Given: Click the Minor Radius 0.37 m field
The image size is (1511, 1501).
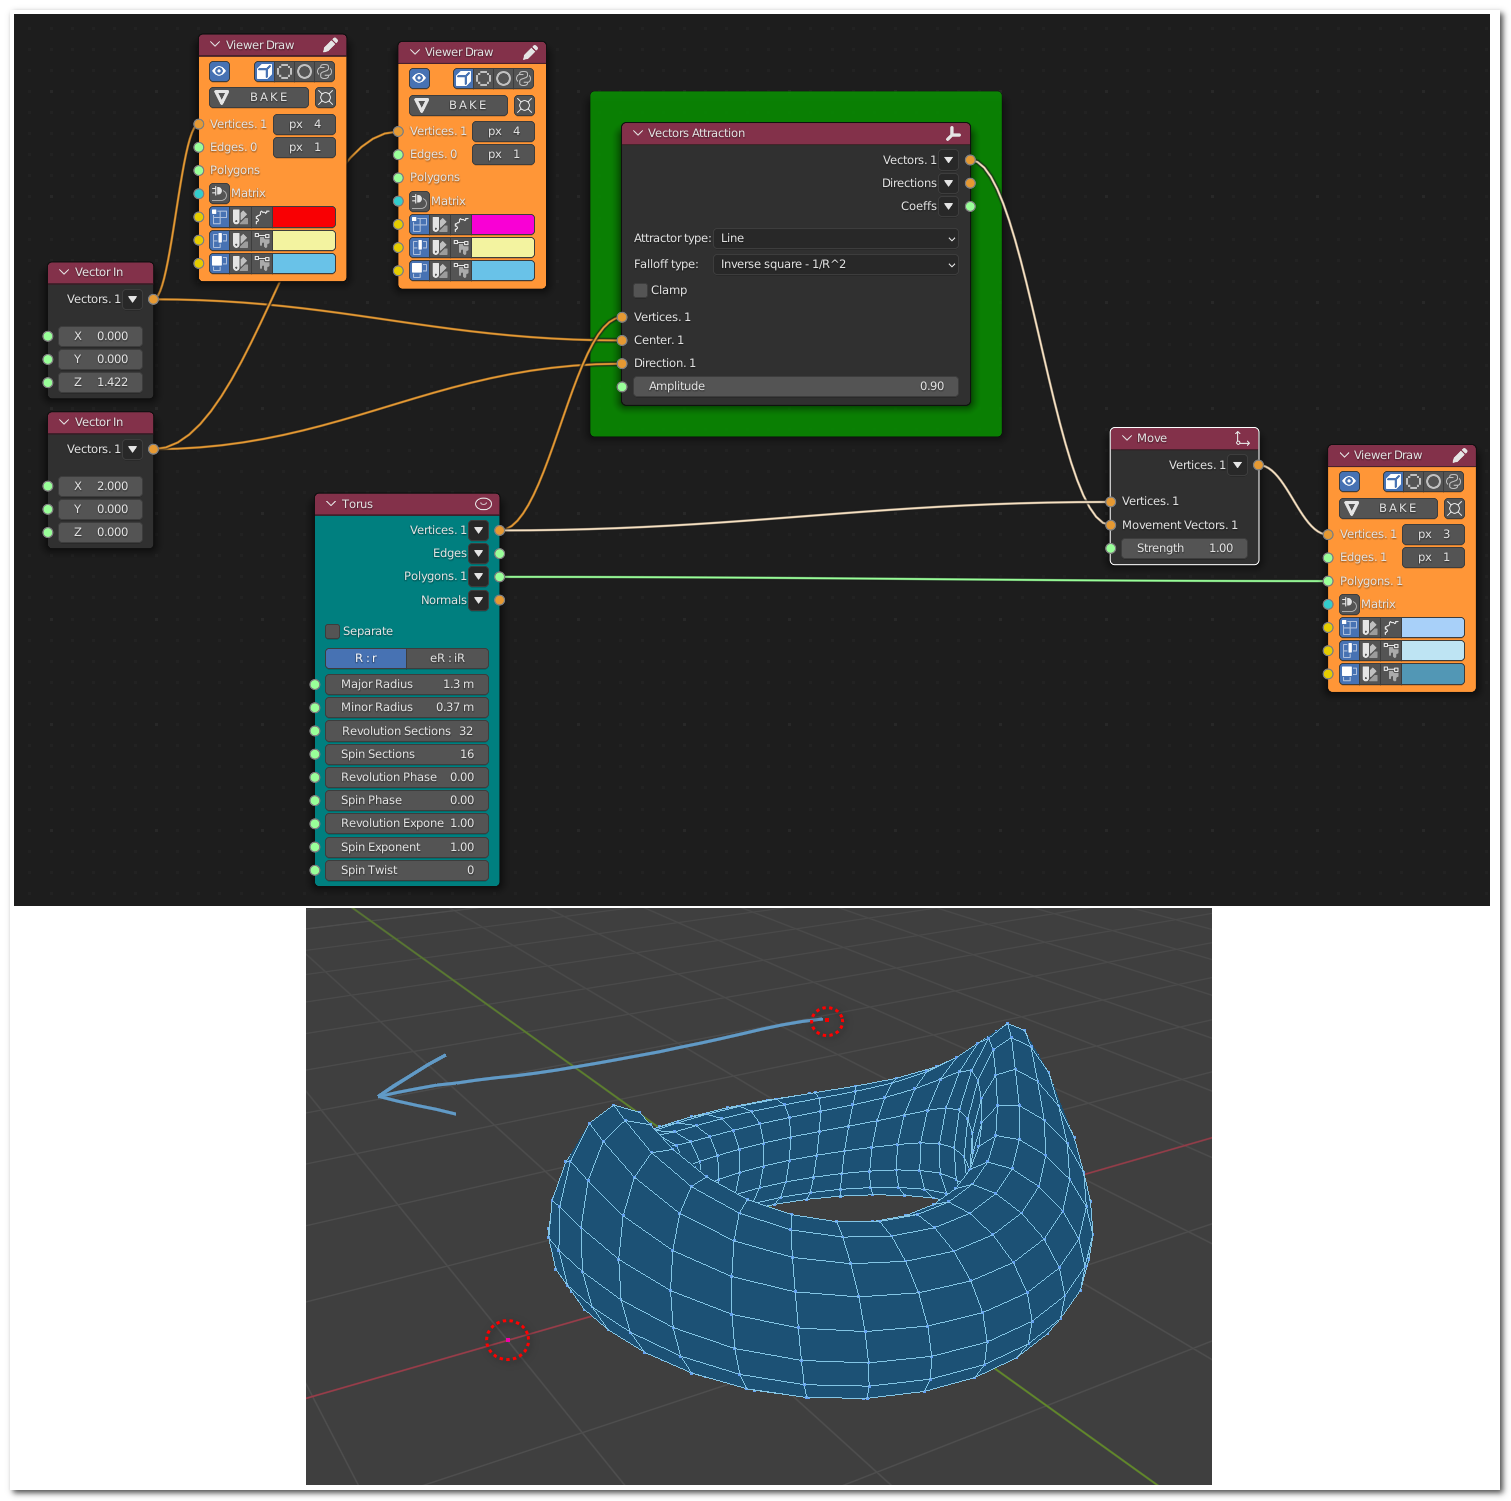Looking at the screenshot, I should (x=407, y=707).
